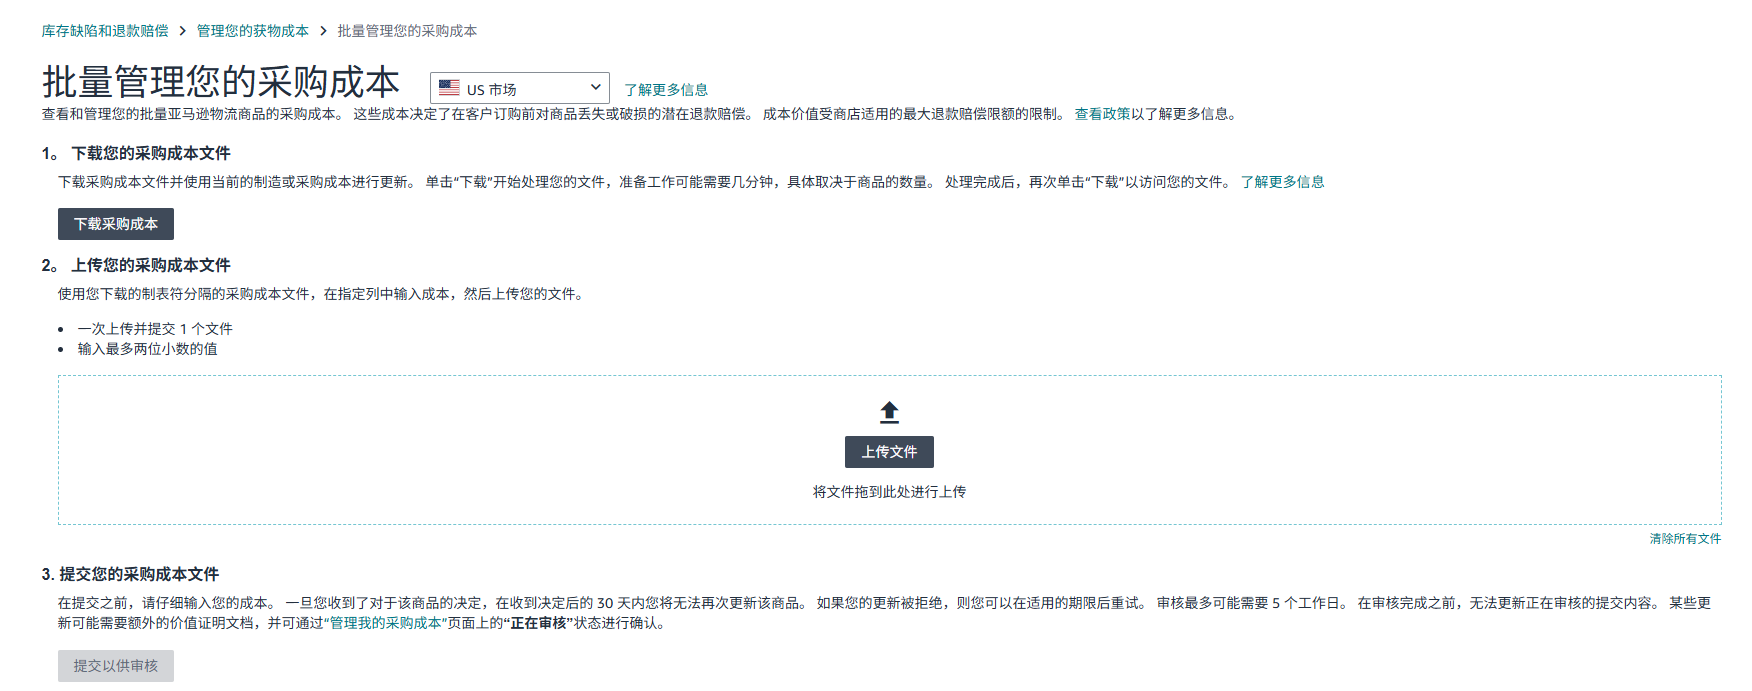1752x691 pixels.
Task: Click the 上传文件 button
Action: 889,452
